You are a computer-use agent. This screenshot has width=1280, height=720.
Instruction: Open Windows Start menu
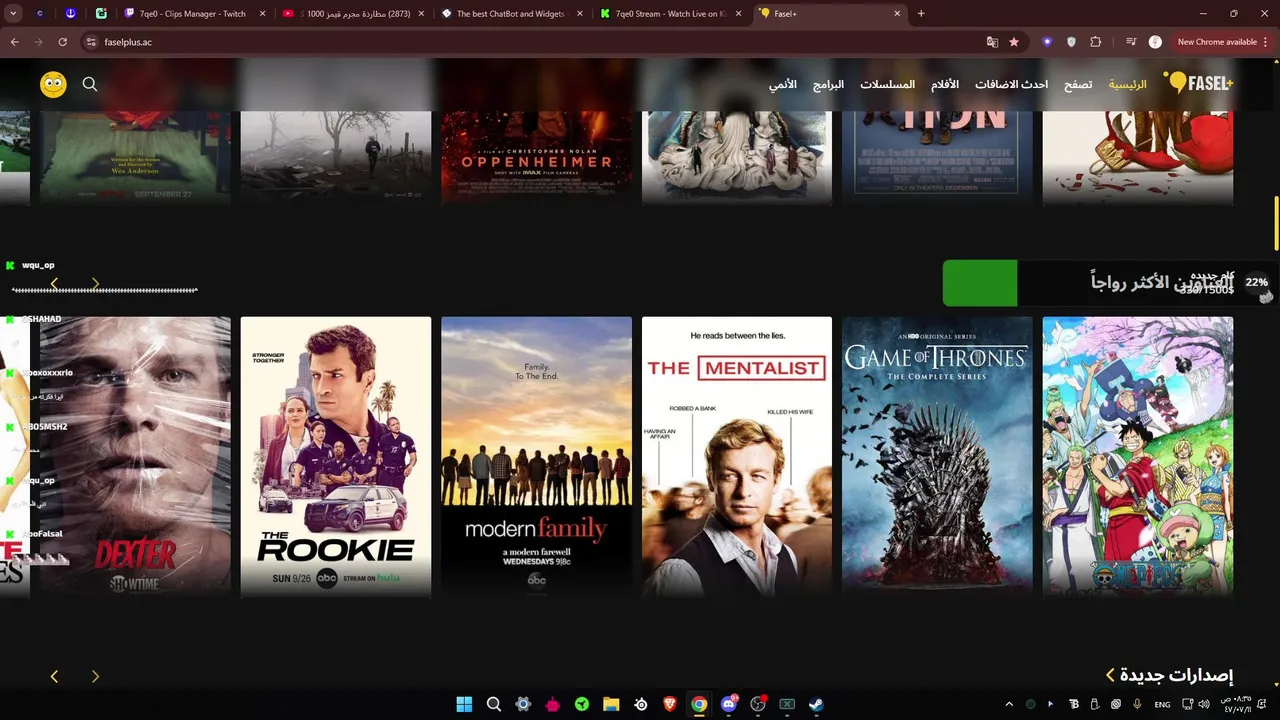[x=464, y=704]
